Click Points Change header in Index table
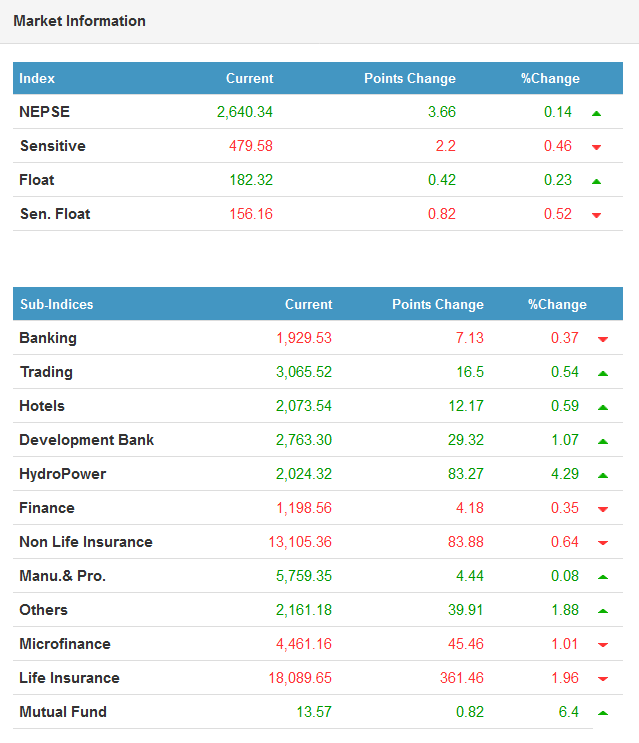The height and width of the screenshot is (743, 639). [410, 78]
